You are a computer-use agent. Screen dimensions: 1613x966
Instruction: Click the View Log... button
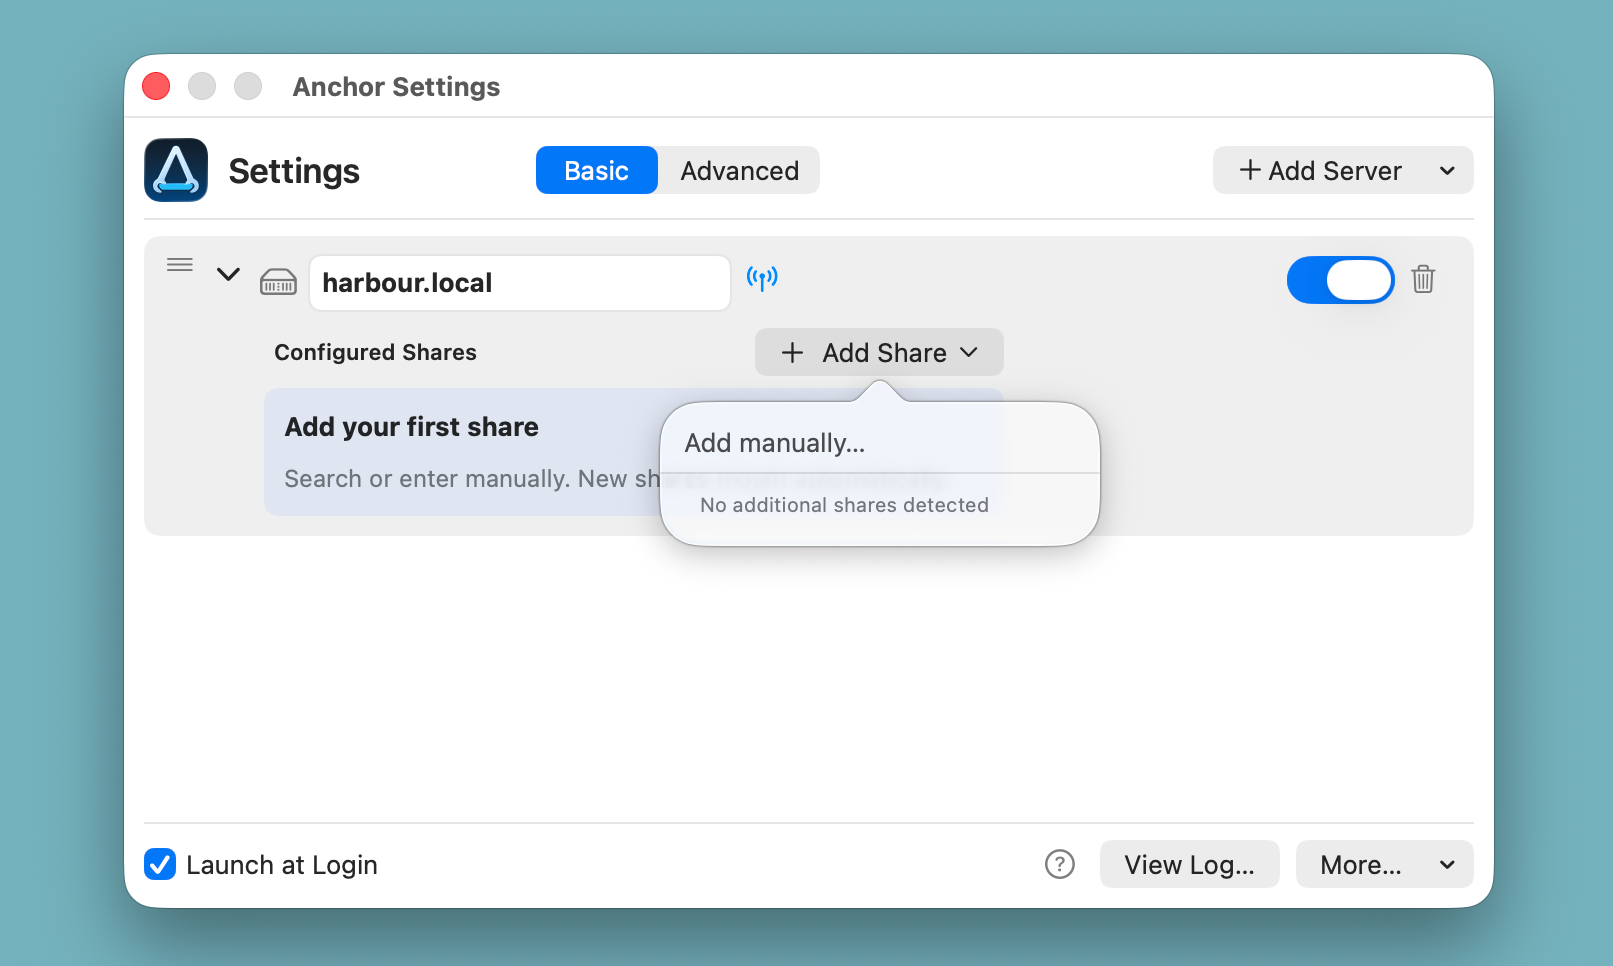click(1190, 864)
